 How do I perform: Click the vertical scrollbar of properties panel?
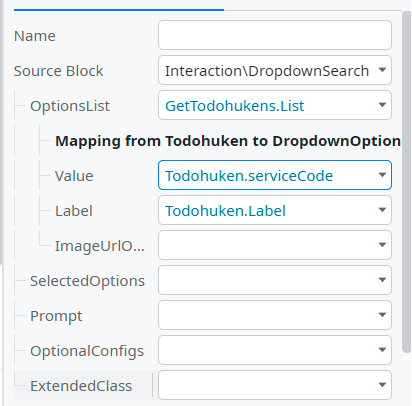406,182
